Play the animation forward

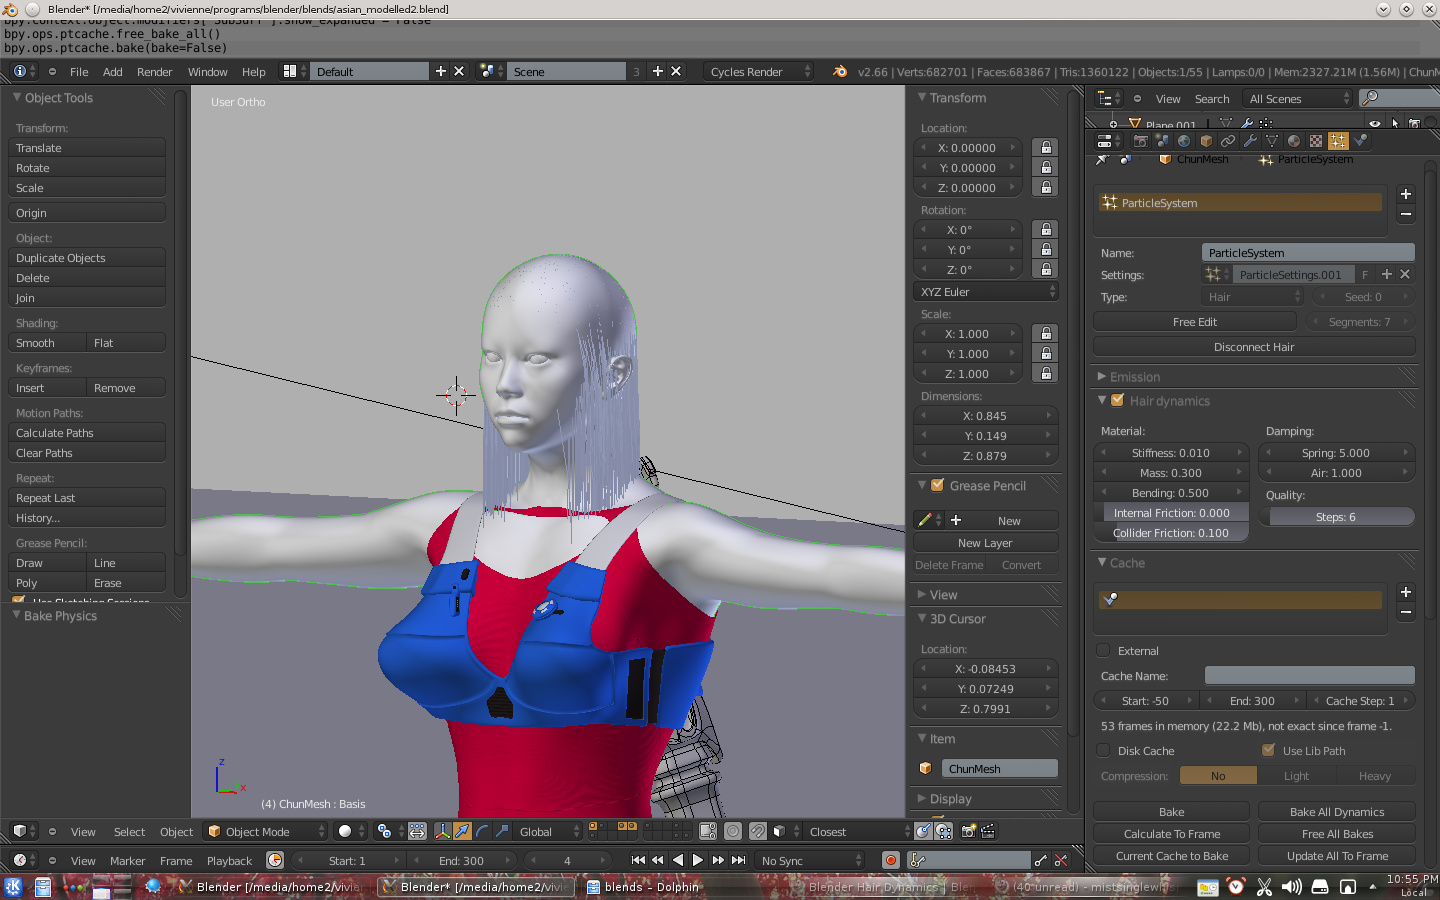click(698, 860)
